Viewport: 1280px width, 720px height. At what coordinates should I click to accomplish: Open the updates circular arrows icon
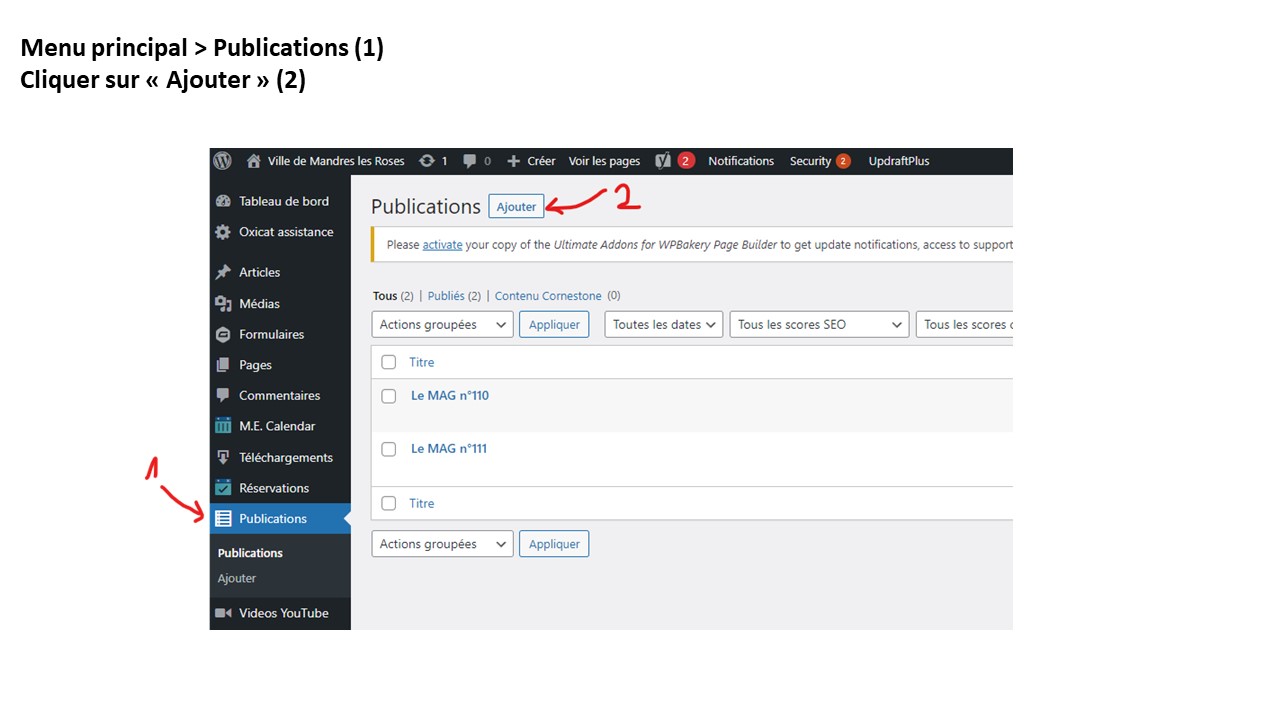tap(427, 161)
